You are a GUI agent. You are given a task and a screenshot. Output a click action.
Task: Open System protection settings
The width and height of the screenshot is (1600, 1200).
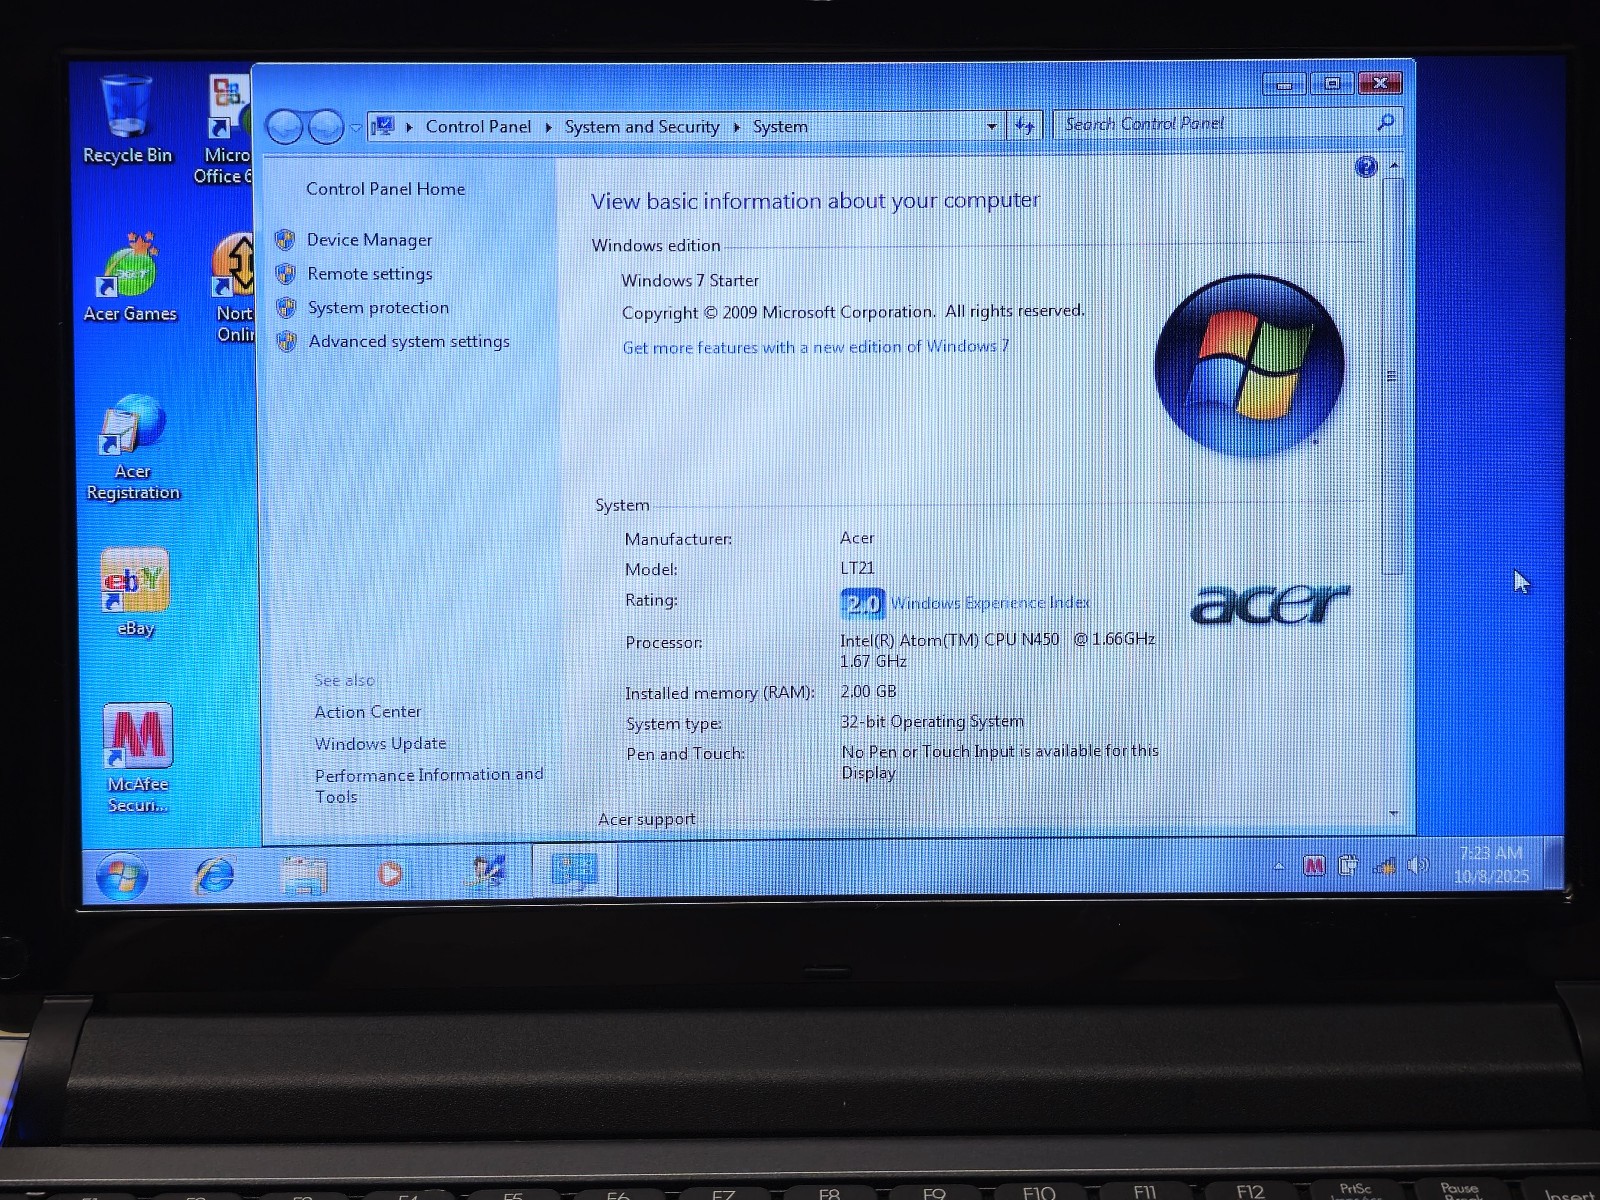378,308
